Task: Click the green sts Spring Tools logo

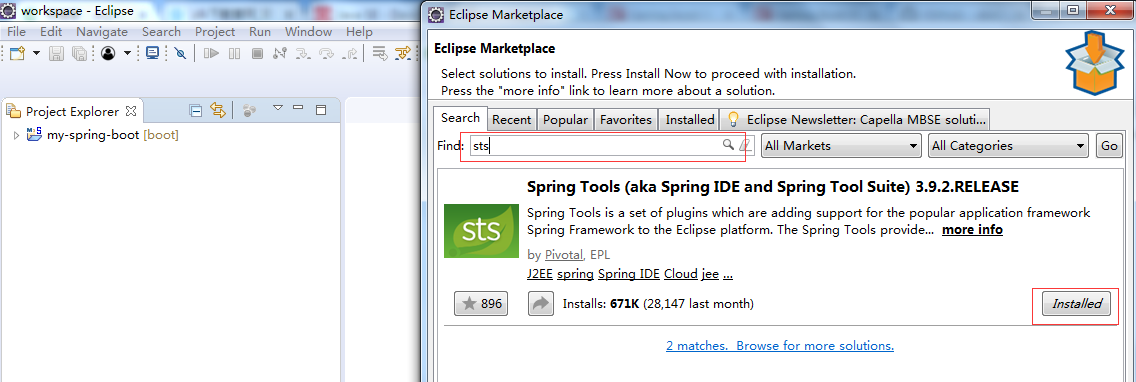Action: pyautogui.click(x=481, y=231)
